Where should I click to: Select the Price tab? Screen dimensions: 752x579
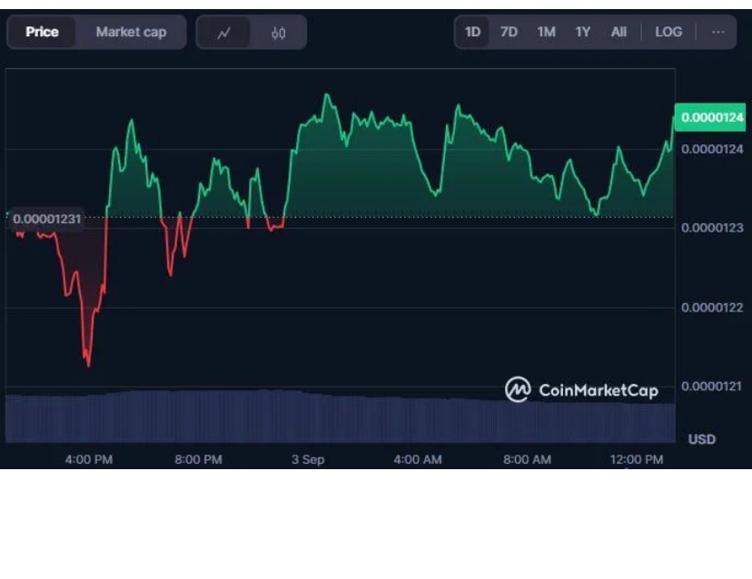[x=42, y=32]
